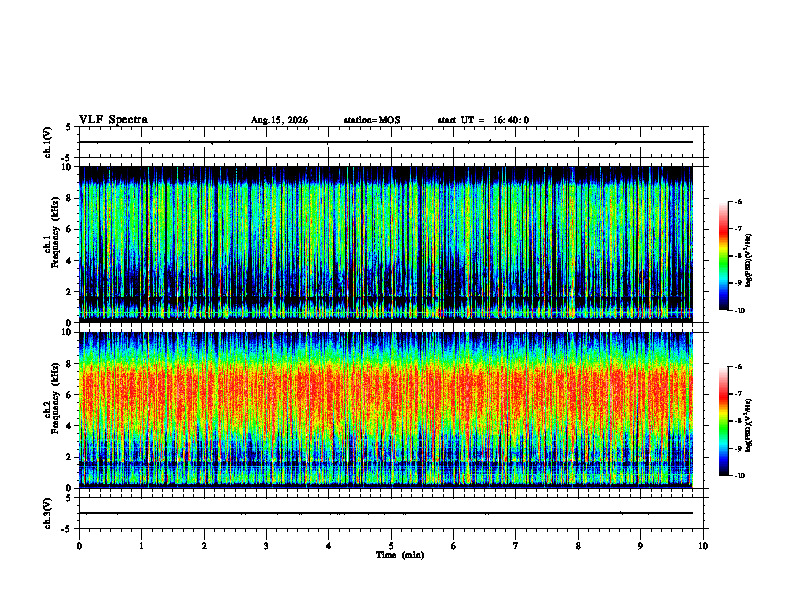Click the "-9" tick on lower color bar
Image resolution: width=792 pixels, height=612 pixels.
[738, 448]
